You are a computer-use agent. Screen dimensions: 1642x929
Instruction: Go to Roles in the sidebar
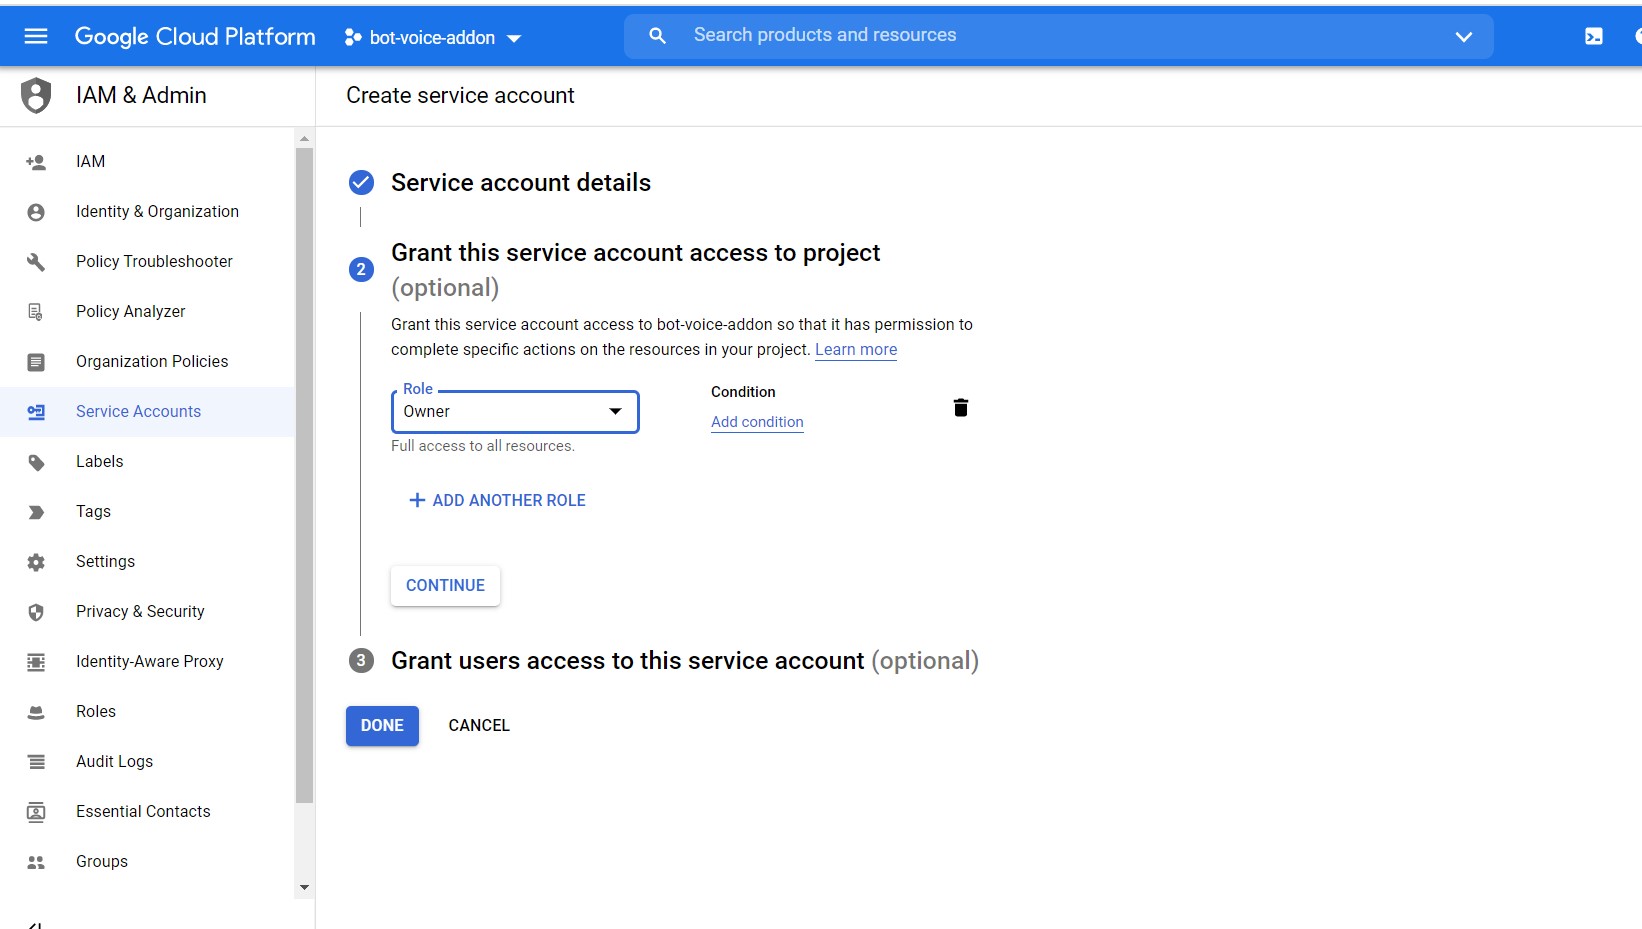tap(96, 712)
